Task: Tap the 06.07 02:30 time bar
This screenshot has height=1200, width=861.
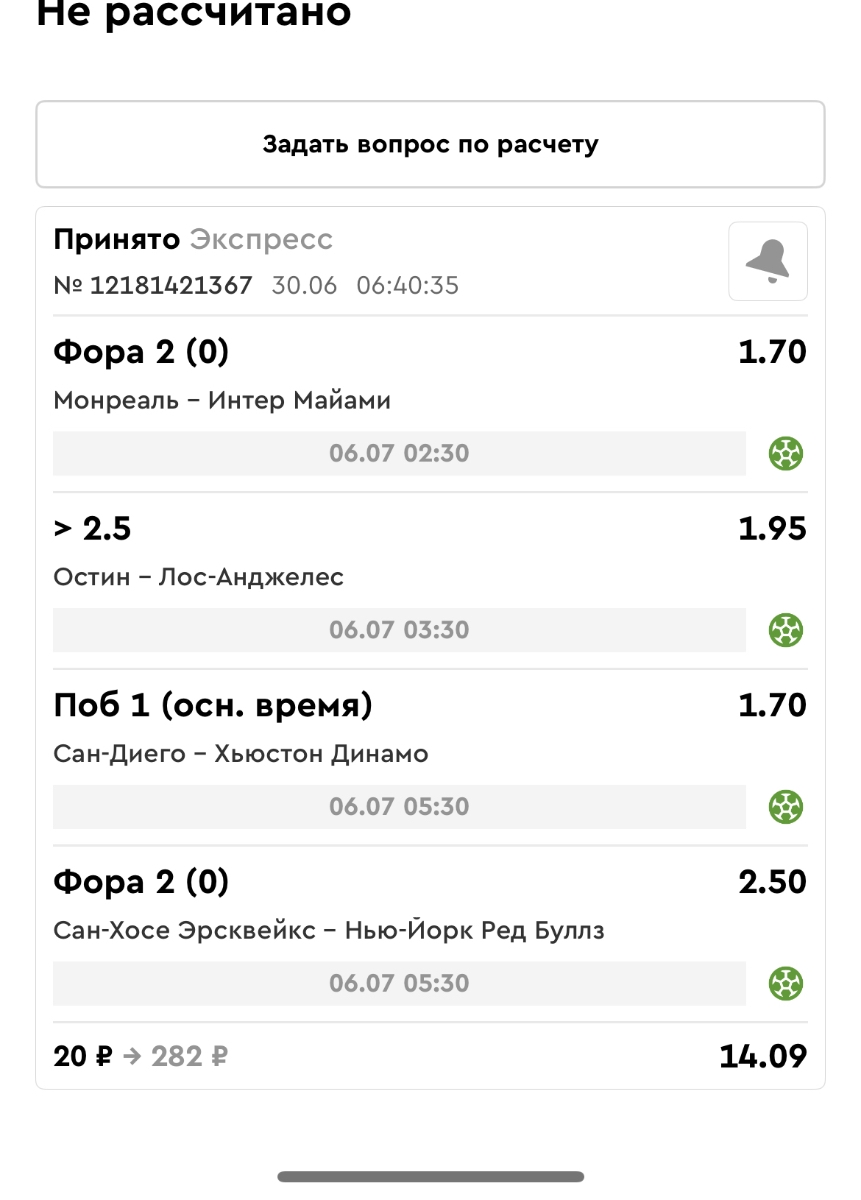Action: pos(399,454)
